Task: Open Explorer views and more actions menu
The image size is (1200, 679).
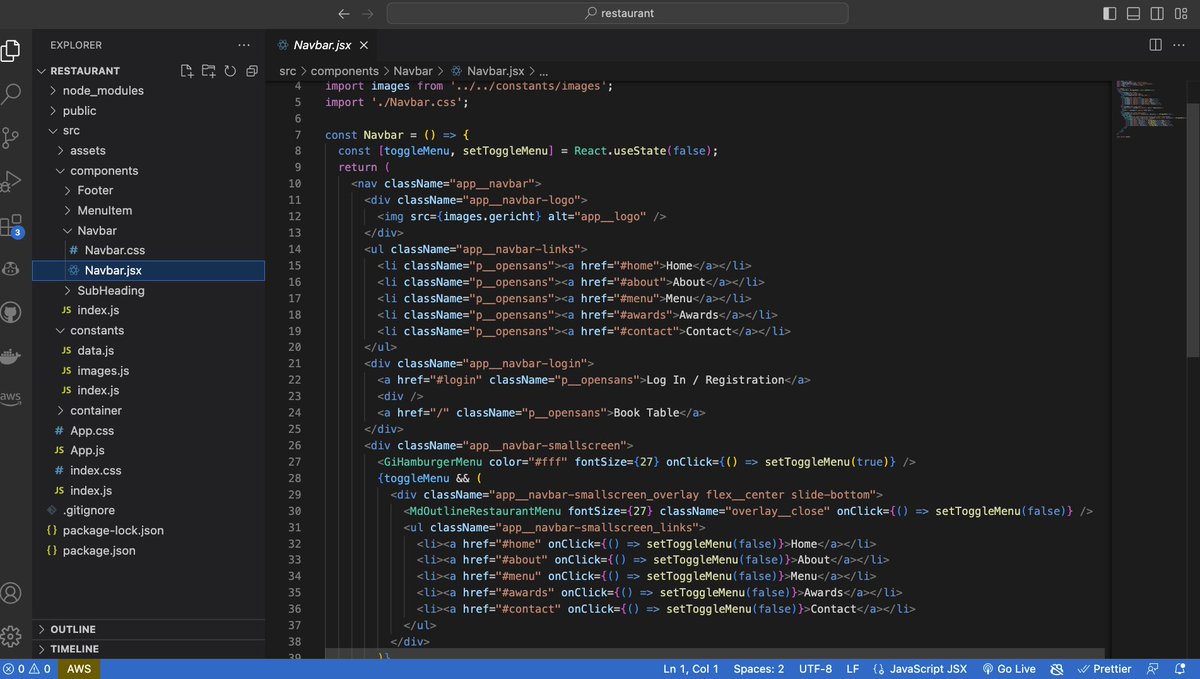Action: pyautogui.click(x=244, y=45)
